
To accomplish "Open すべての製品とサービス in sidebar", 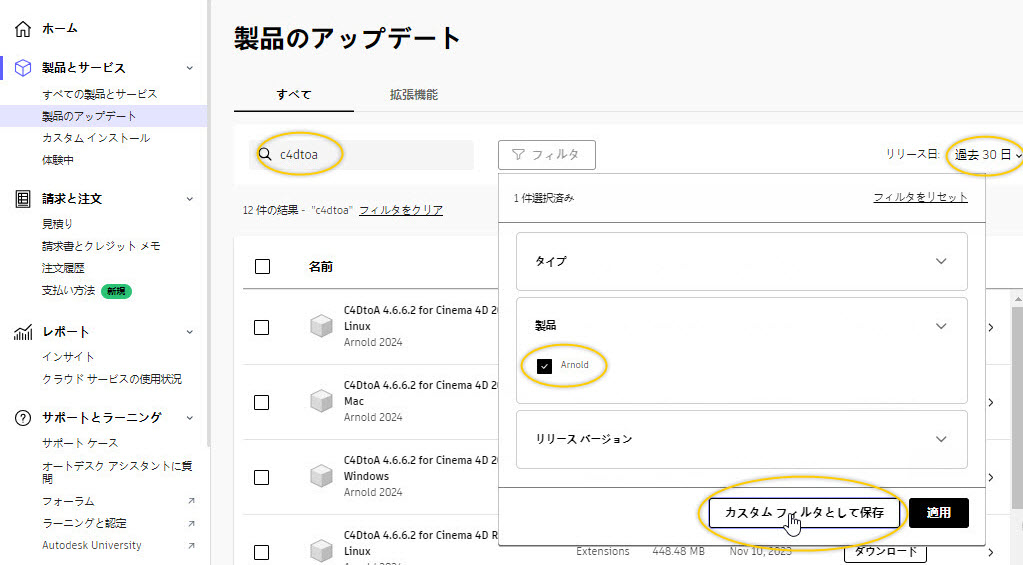I will click(x=100, y=94).
